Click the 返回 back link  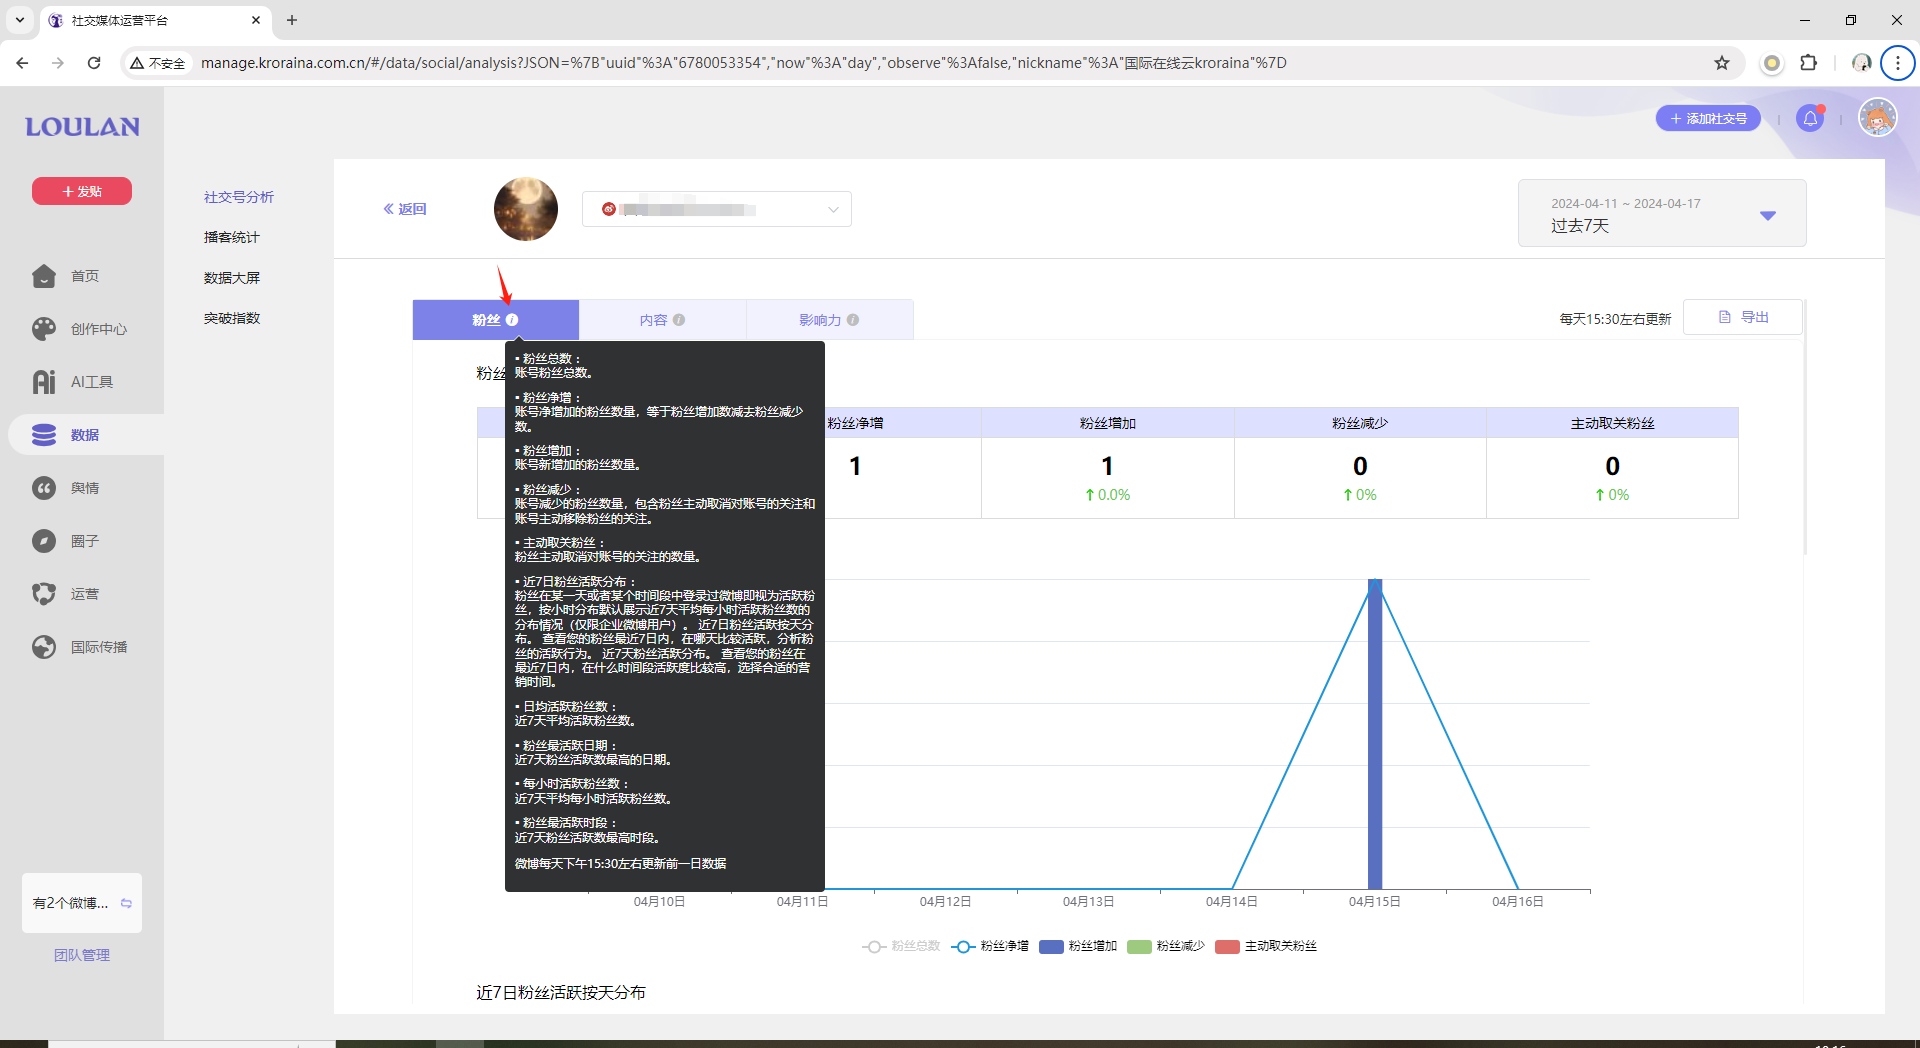click(405, 209)
